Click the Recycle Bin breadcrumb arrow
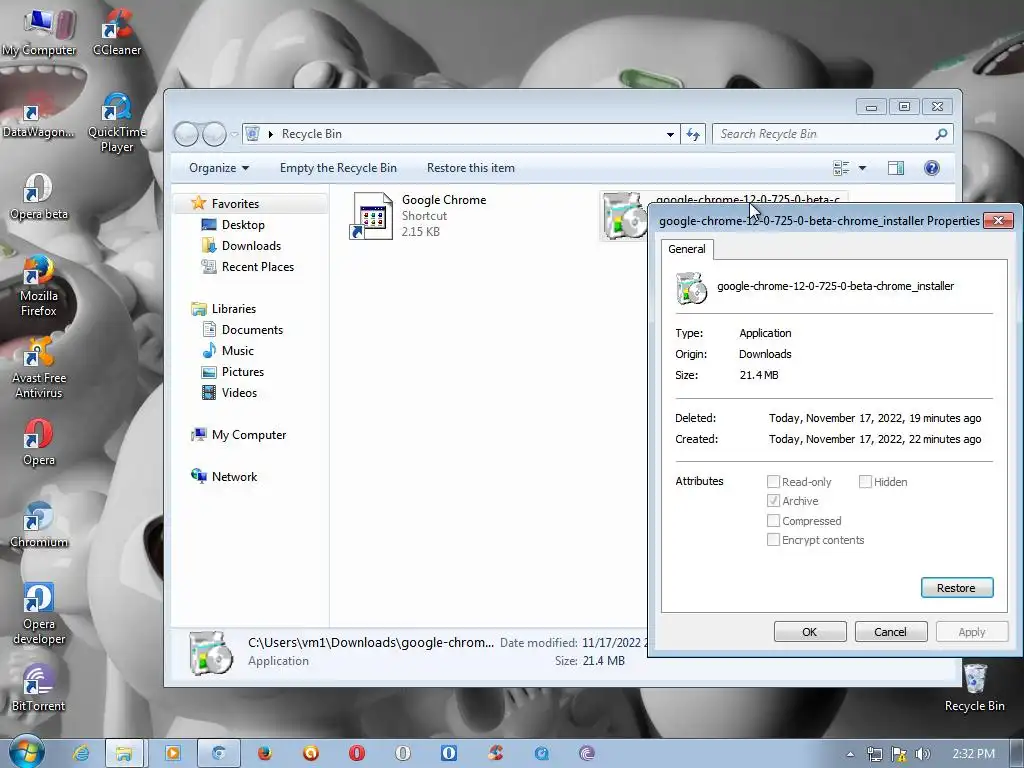 (x=270, y=134)
